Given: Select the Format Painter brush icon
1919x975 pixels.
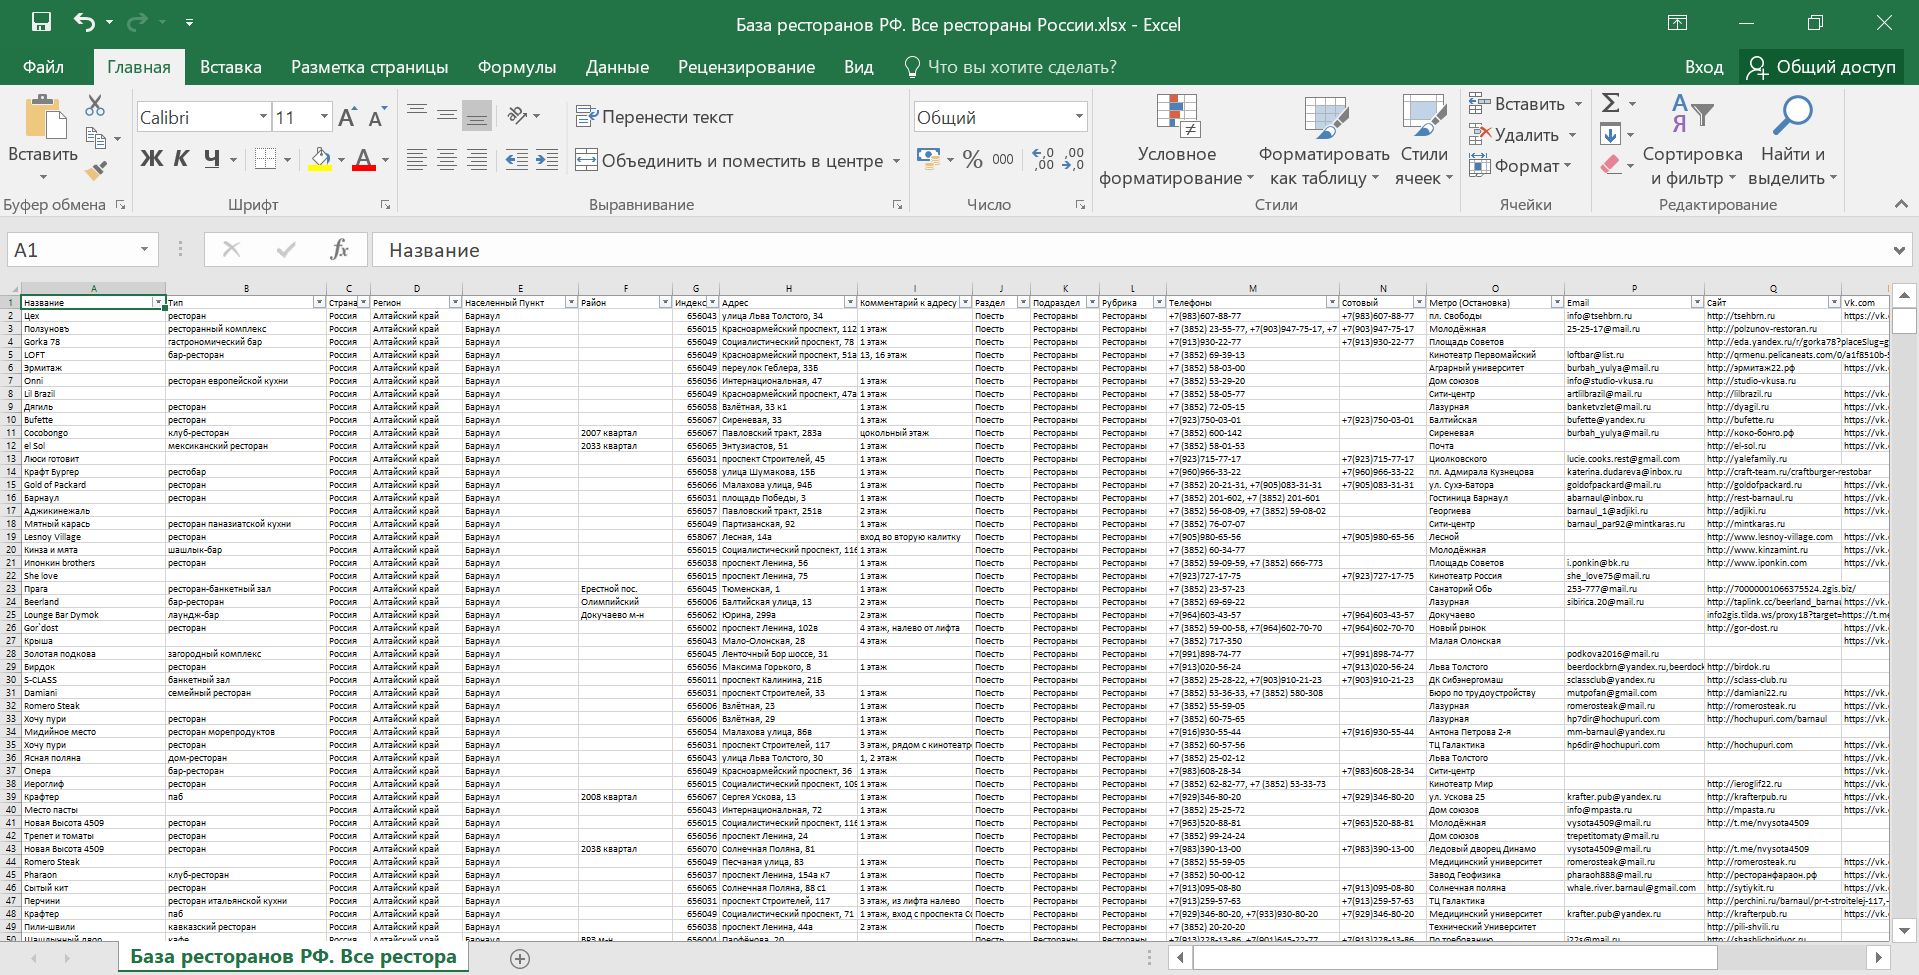Looking at the screenshot, I should [x=96, y=172].
